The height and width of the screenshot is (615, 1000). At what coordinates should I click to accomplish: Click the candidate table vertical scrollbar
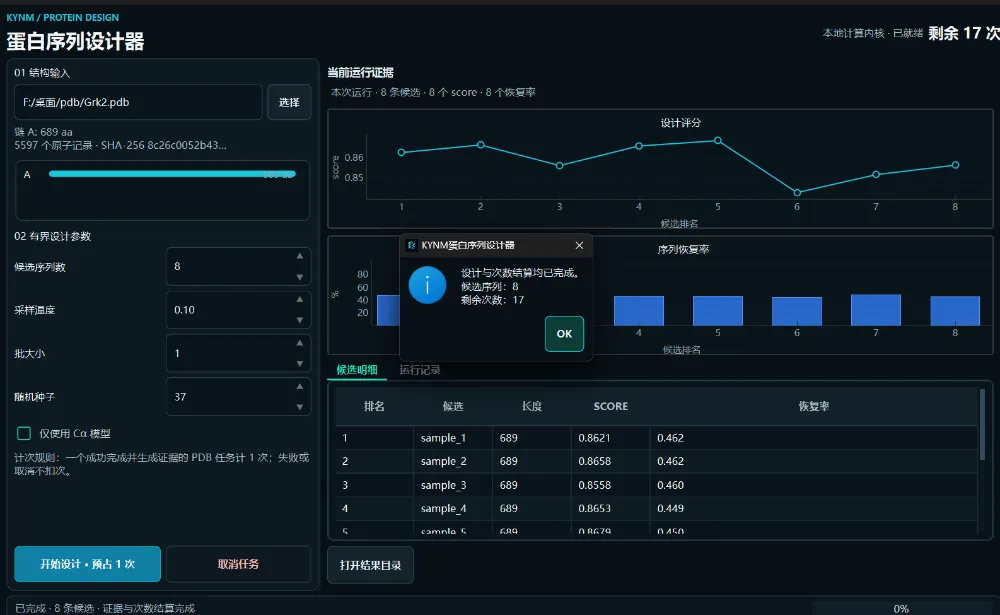click(x=982, y=425)
